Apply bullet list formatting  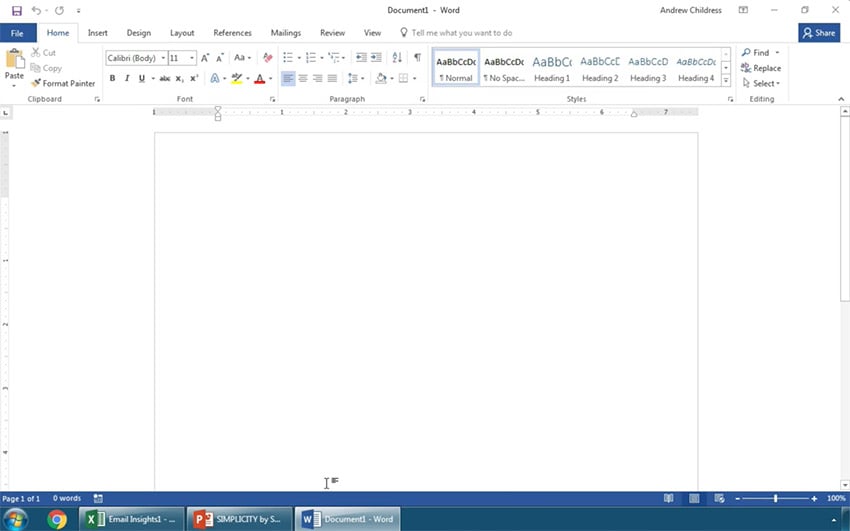(287, 58)
